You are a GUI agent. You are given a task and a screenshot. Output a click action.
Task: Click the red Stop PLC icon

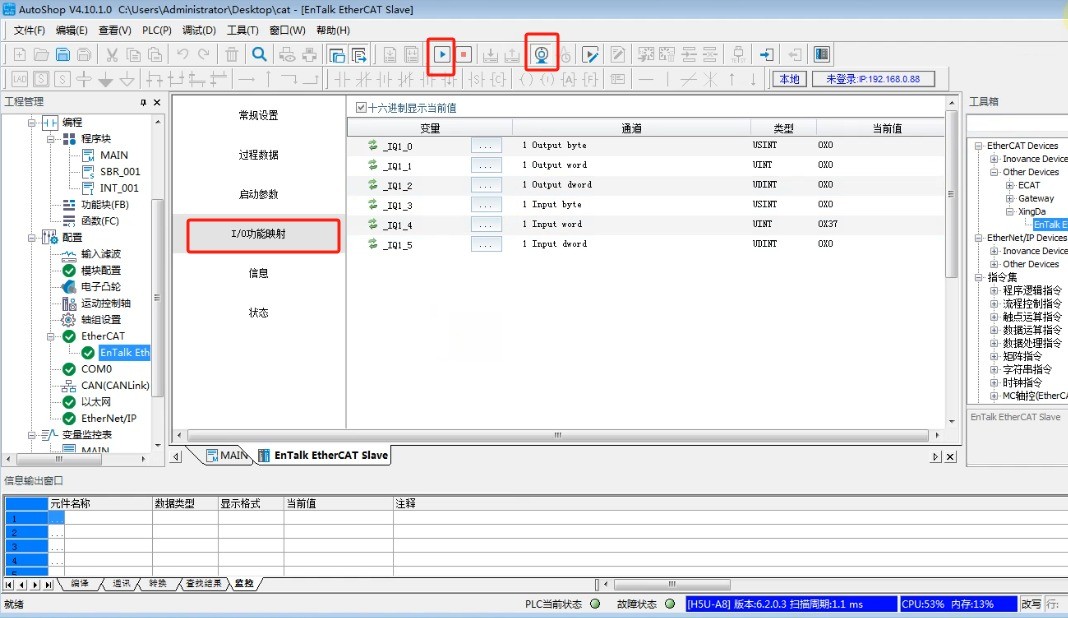click(x=464, y=55)
